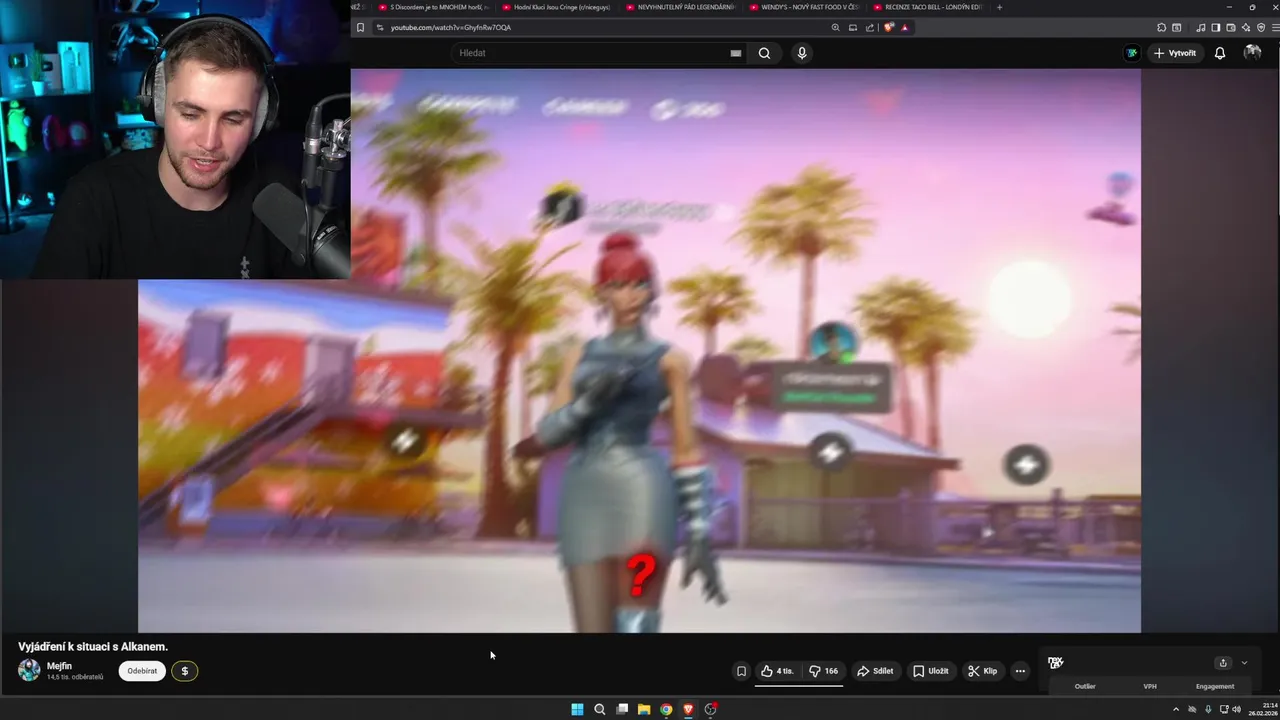This screenshot has width=1280, height=720.
Task: Click the Vytvořit create button
Action: 1174,53
